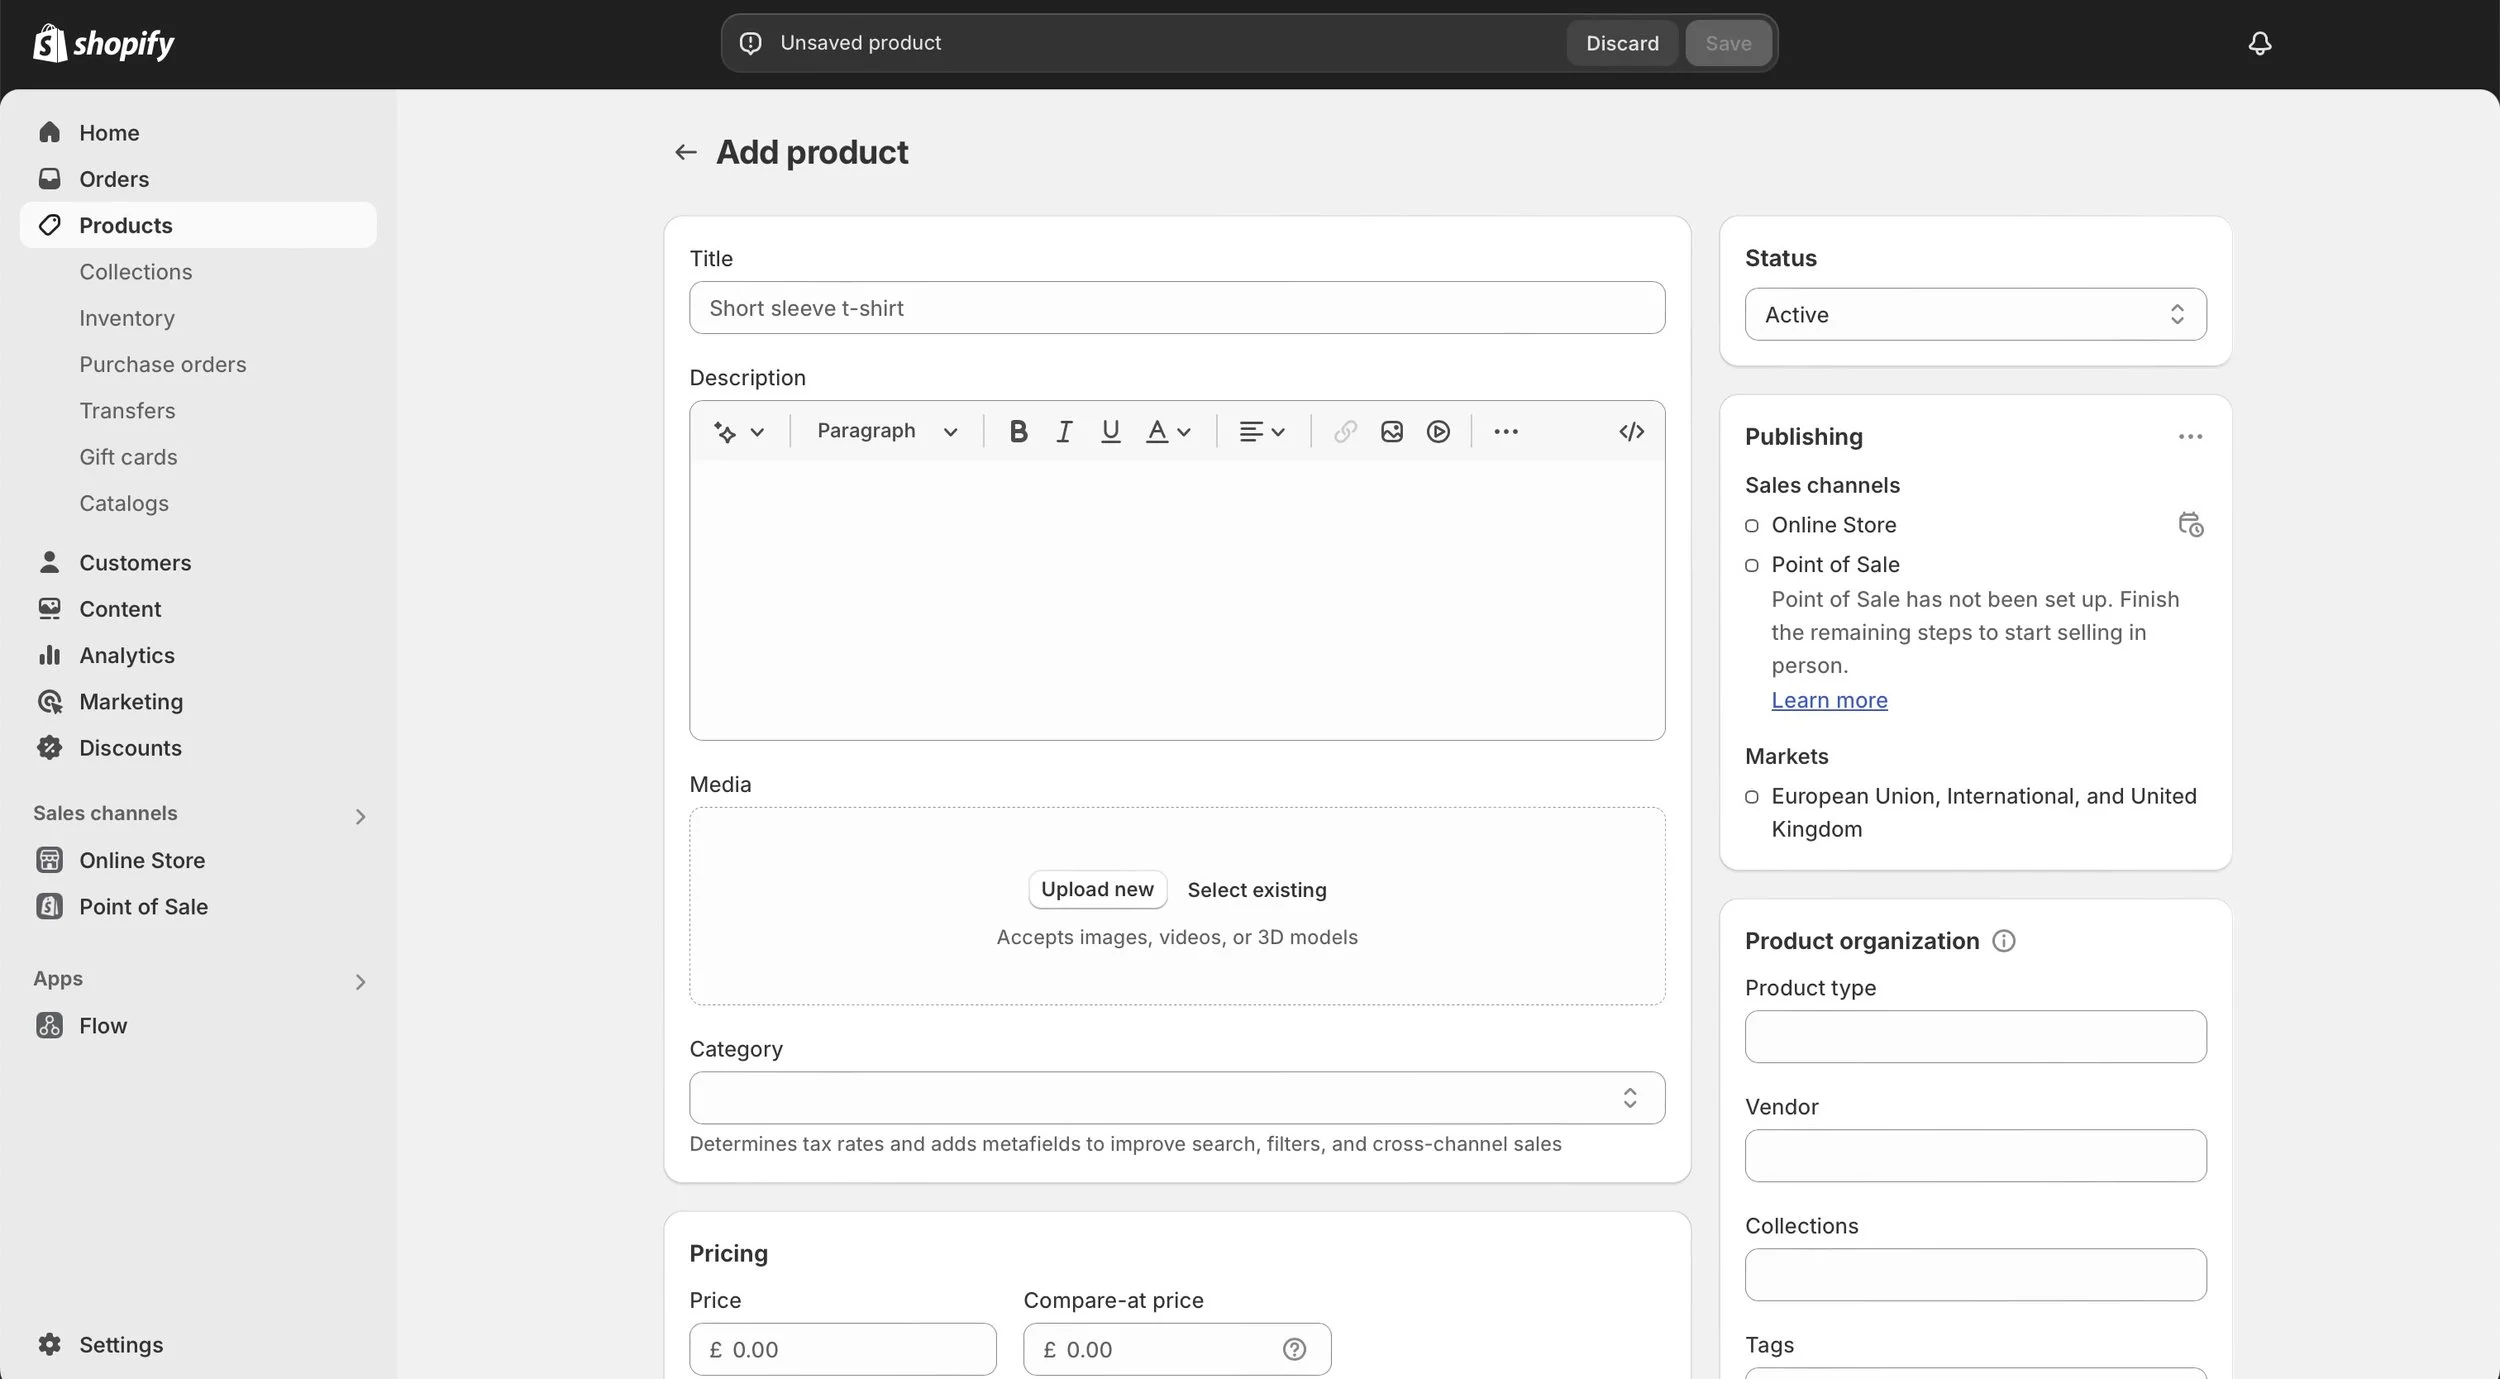Screen dimensions: 2500x1379
Task: Click the Bold formatting icon
Action: [x=1018, y=431]
